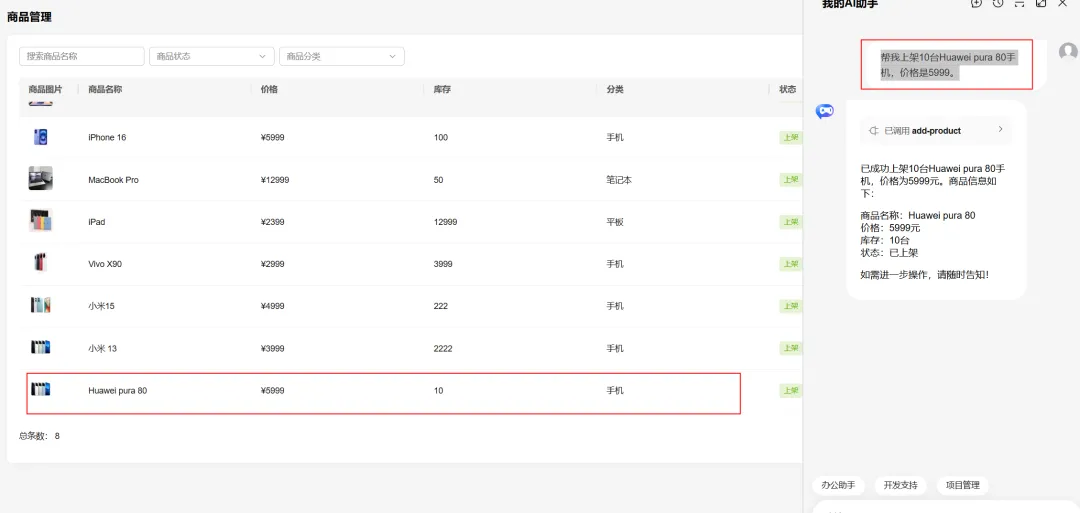Select the 开发支持 quick prompt
This screenshot has width=1080, height=513.
pos(900,485)
